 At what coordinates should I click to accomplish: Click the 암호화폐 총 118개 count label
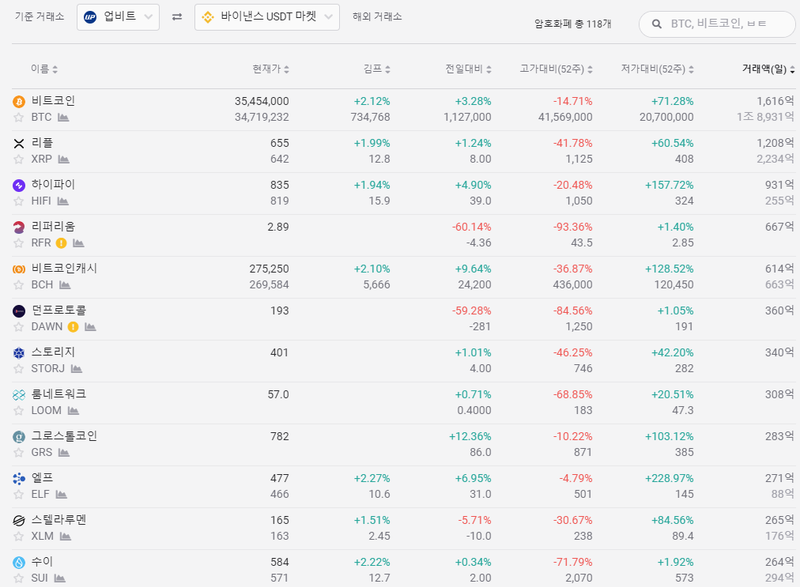tap(572, 24)
